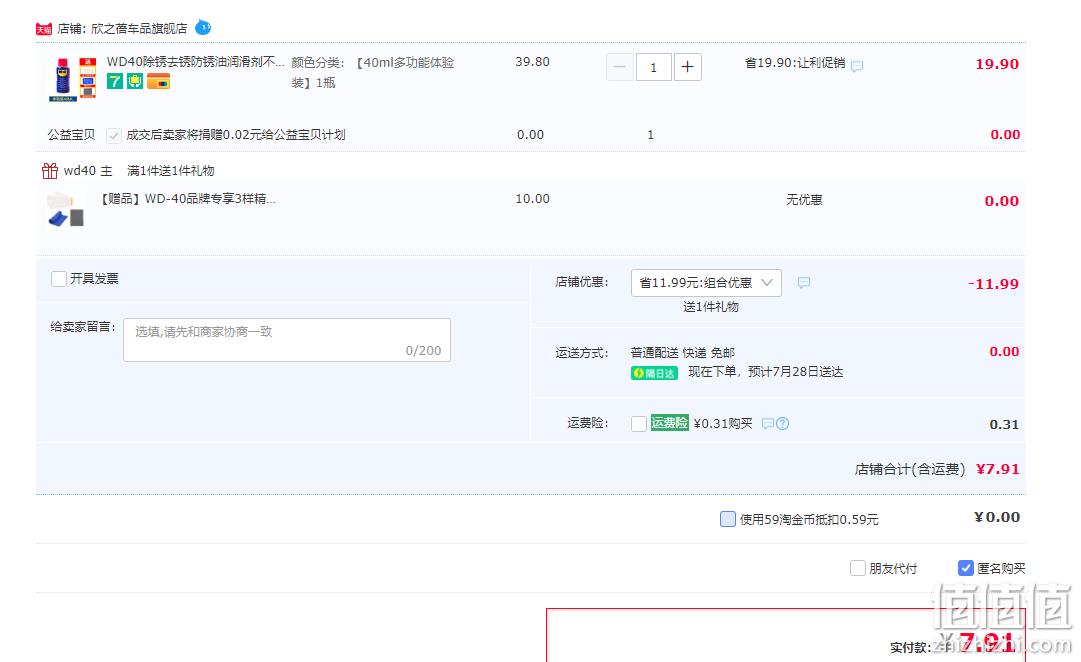Expand the 省11.99元:组合优惠 store discount dropdown
The width and height of the screenshot is (1081, 662).
pos(706,283)
